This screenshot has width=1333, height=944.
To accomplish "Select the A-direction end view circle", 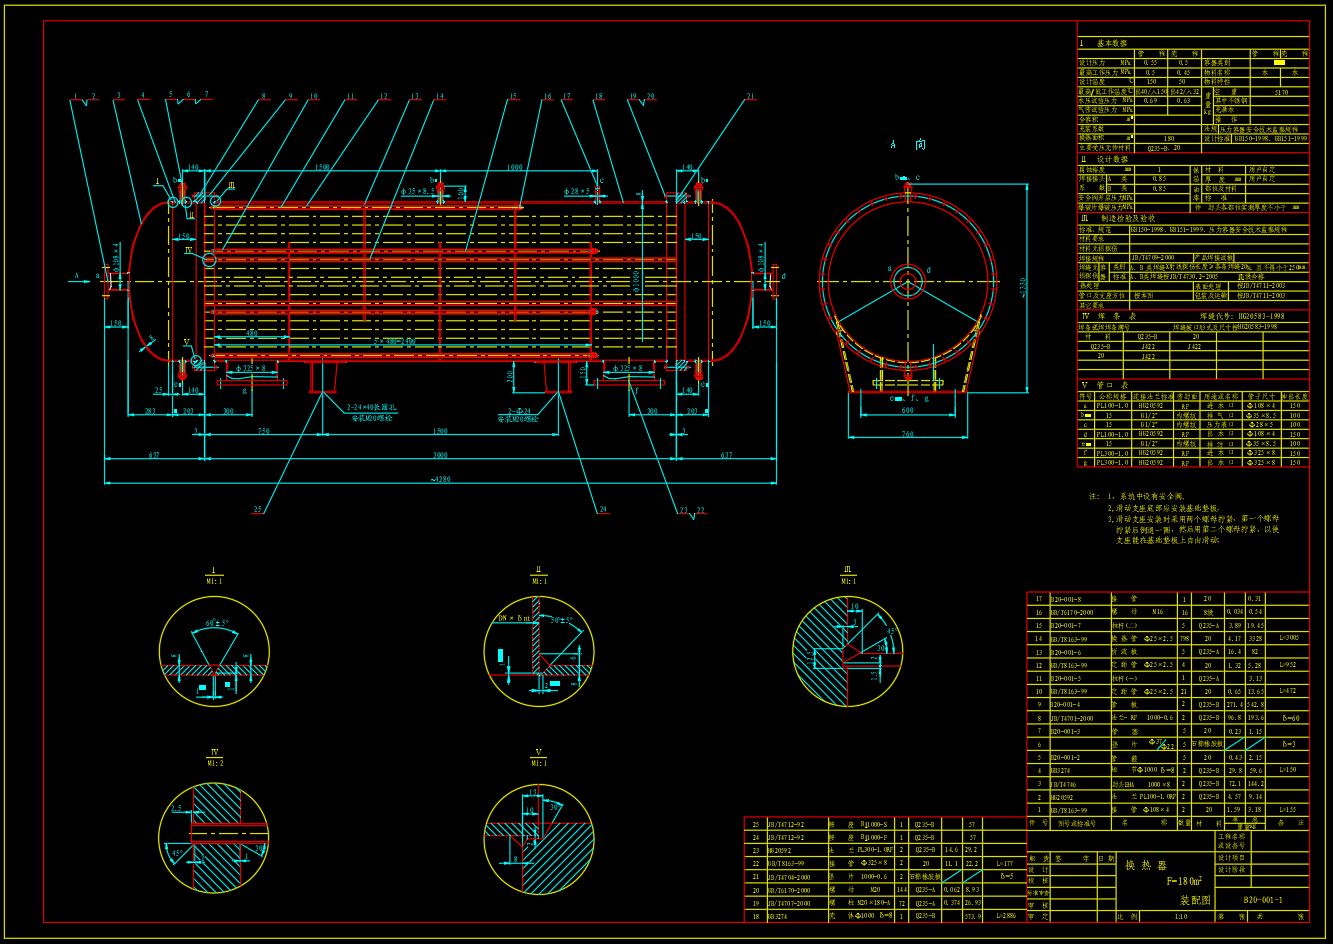I will click(x=908, y=275).
